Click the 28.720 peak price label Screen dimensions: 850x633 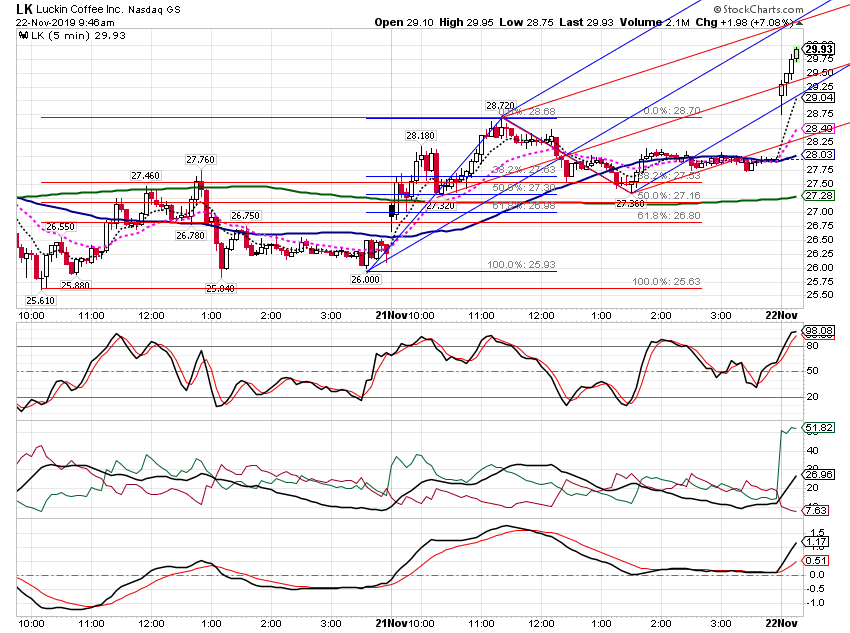click(500, 106)
